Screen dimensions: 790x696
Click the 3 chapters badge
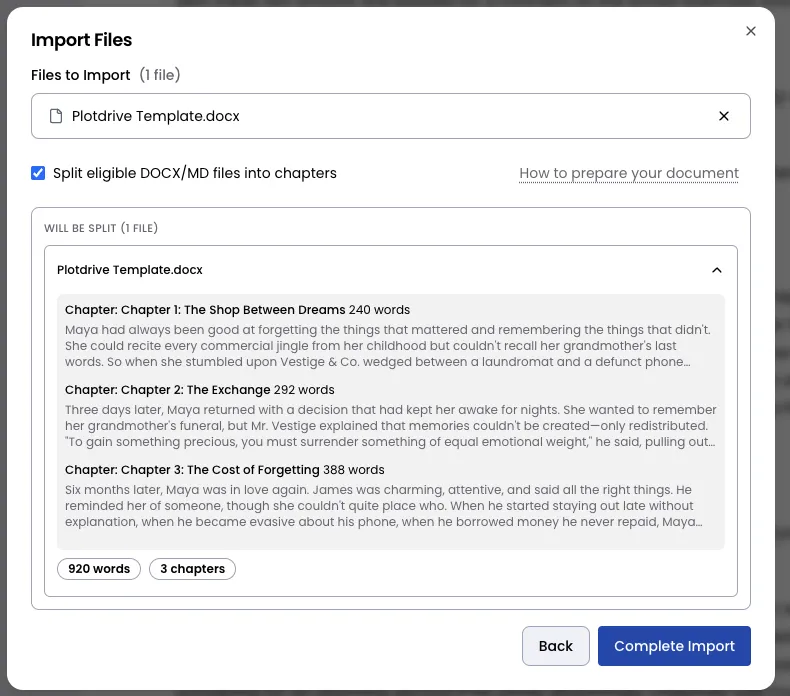[192, 568]
